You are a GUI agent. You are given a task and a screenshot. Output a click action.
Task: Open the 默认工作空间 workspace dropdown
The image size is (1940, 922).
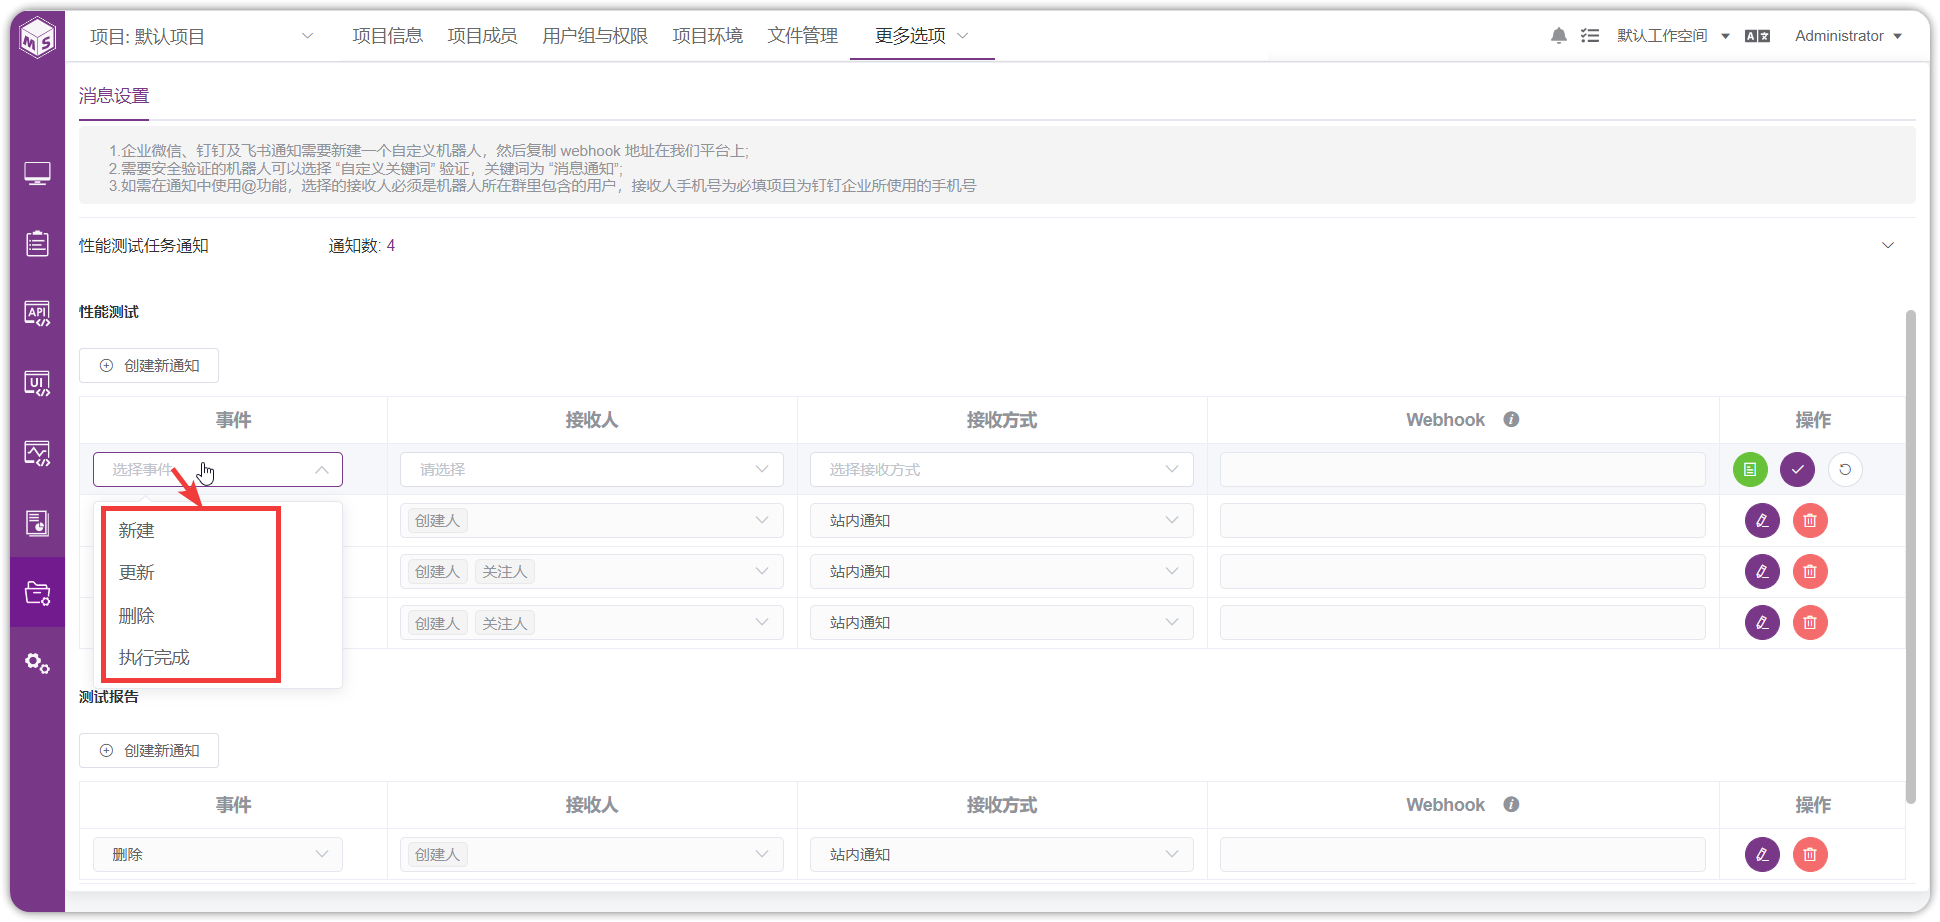[1673, 36]
